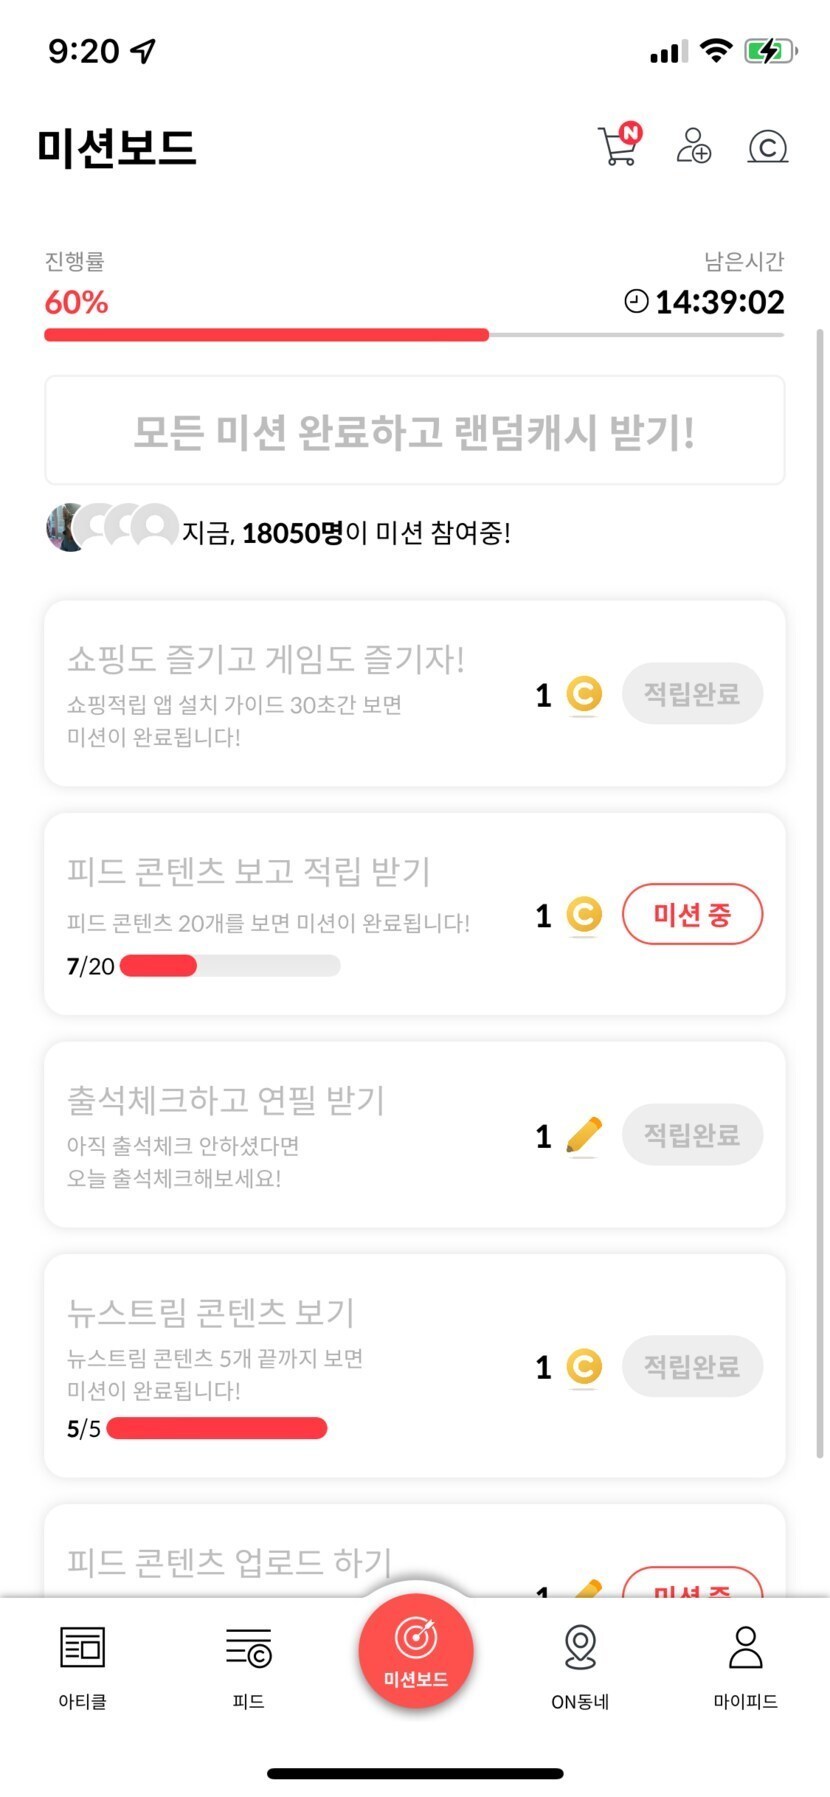The image size is (830, 1797).
Task: Open the cash coin icon in header
Action: (x=767, y=147)
